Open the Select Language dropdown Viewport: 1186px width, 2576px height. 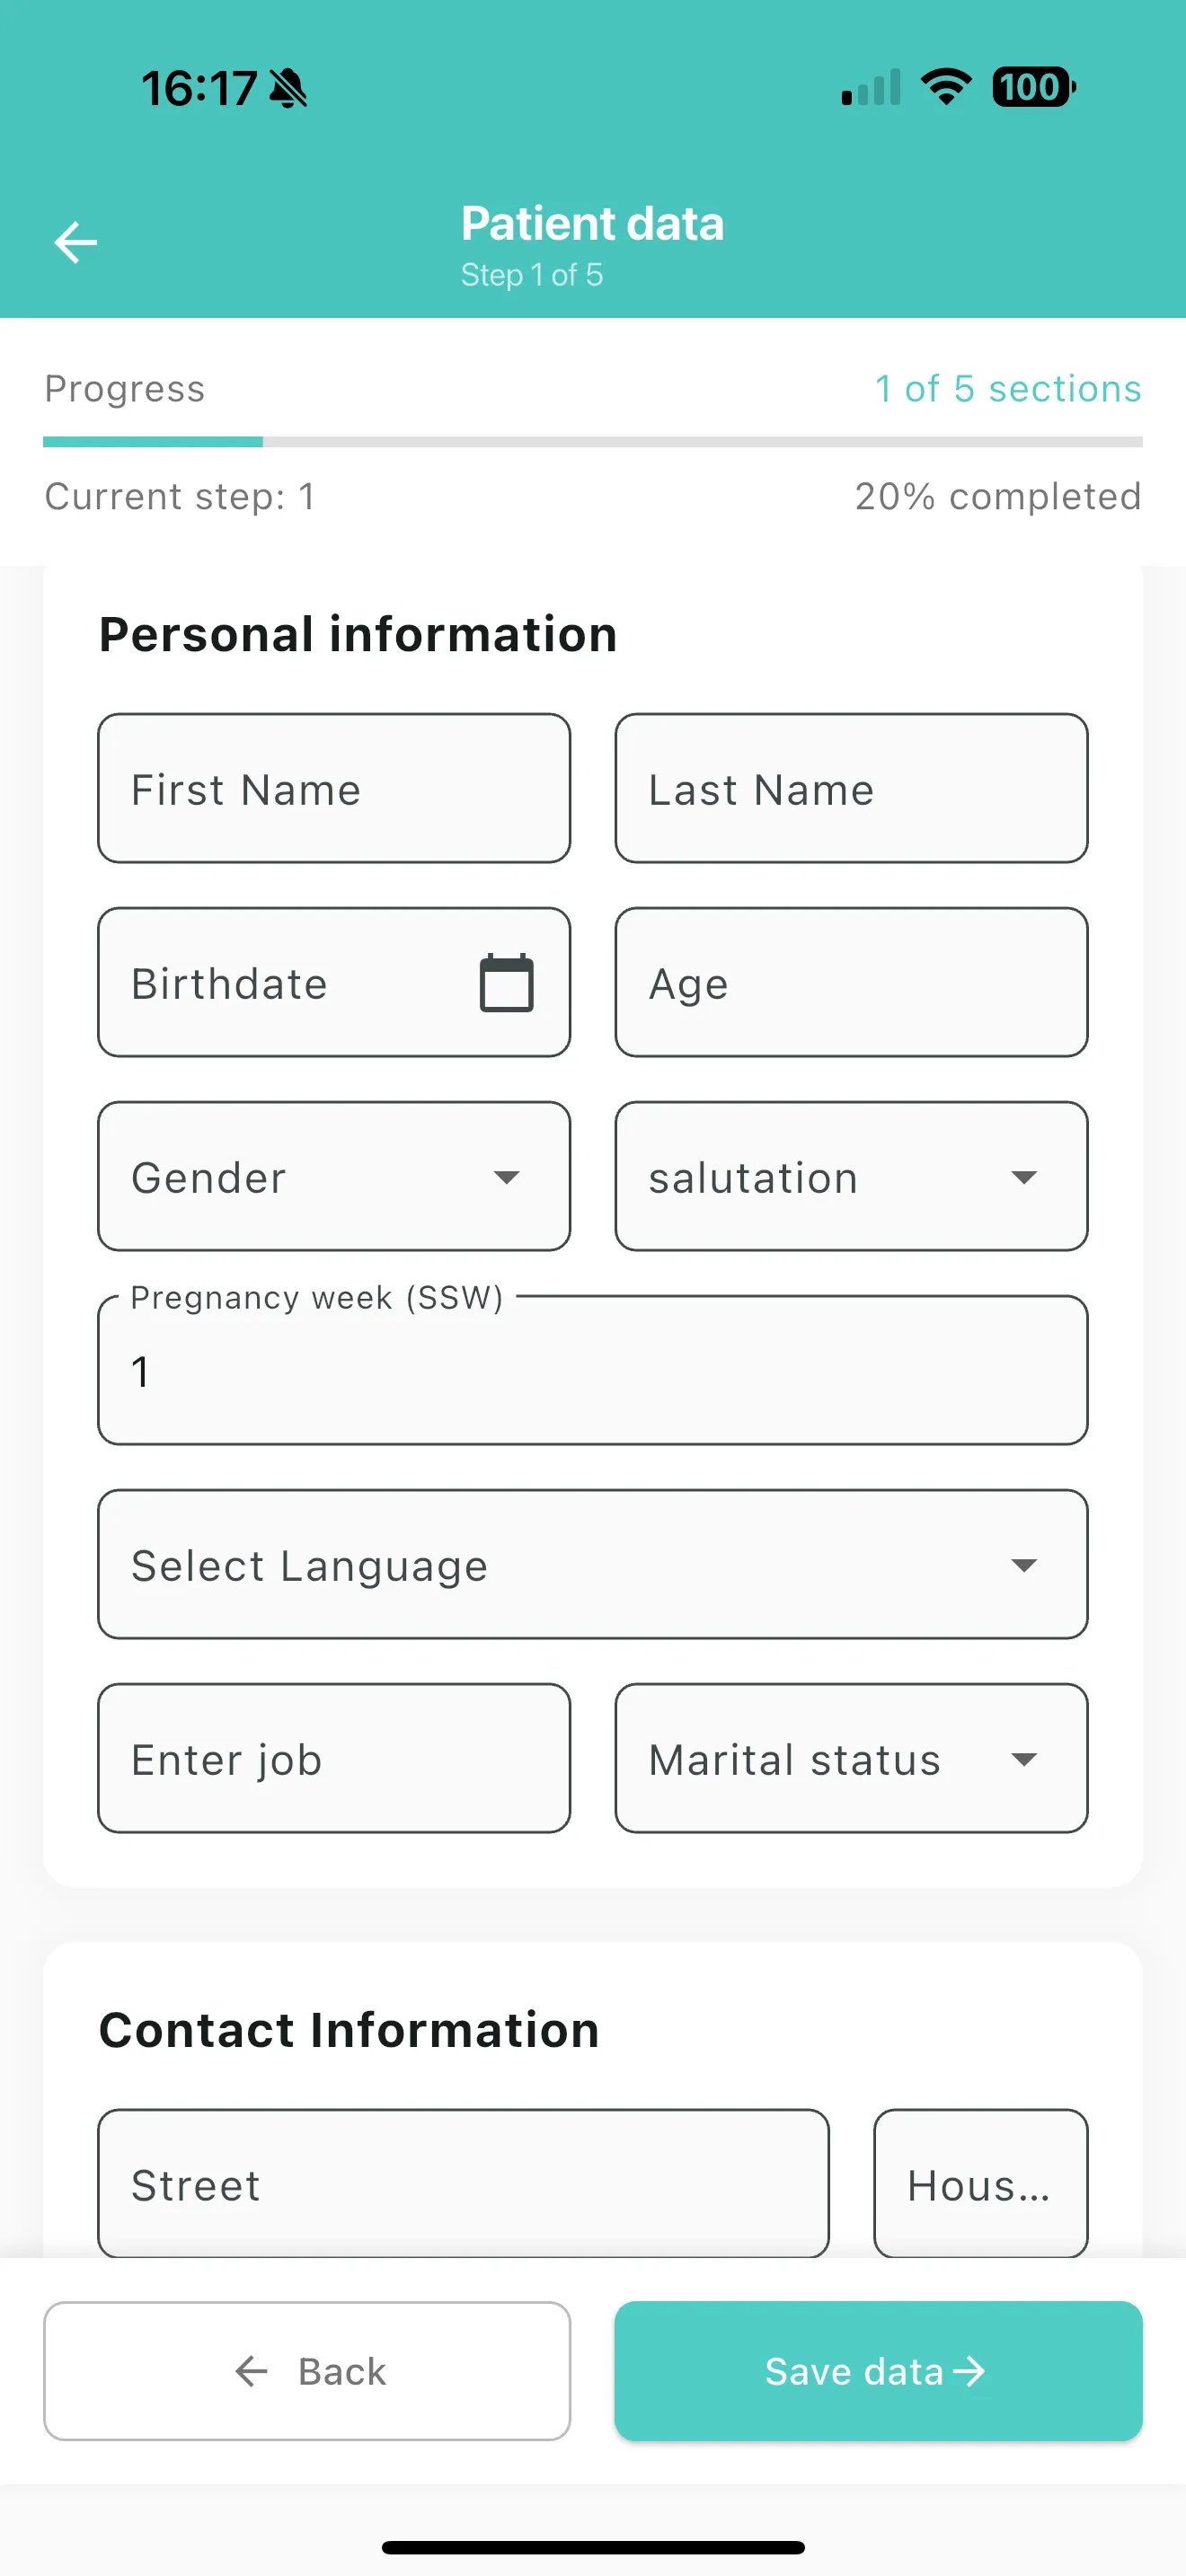pos(592,1564)
